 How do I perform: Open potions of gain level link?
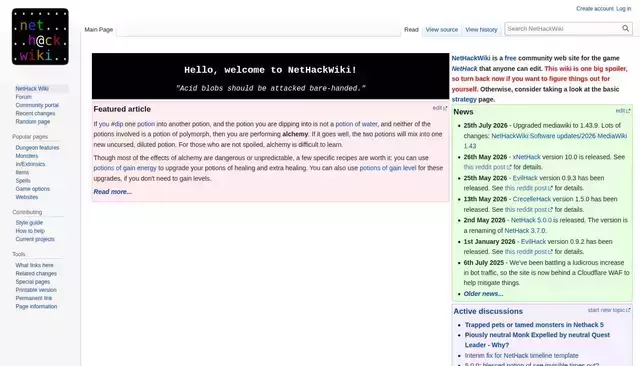(388, 168)
